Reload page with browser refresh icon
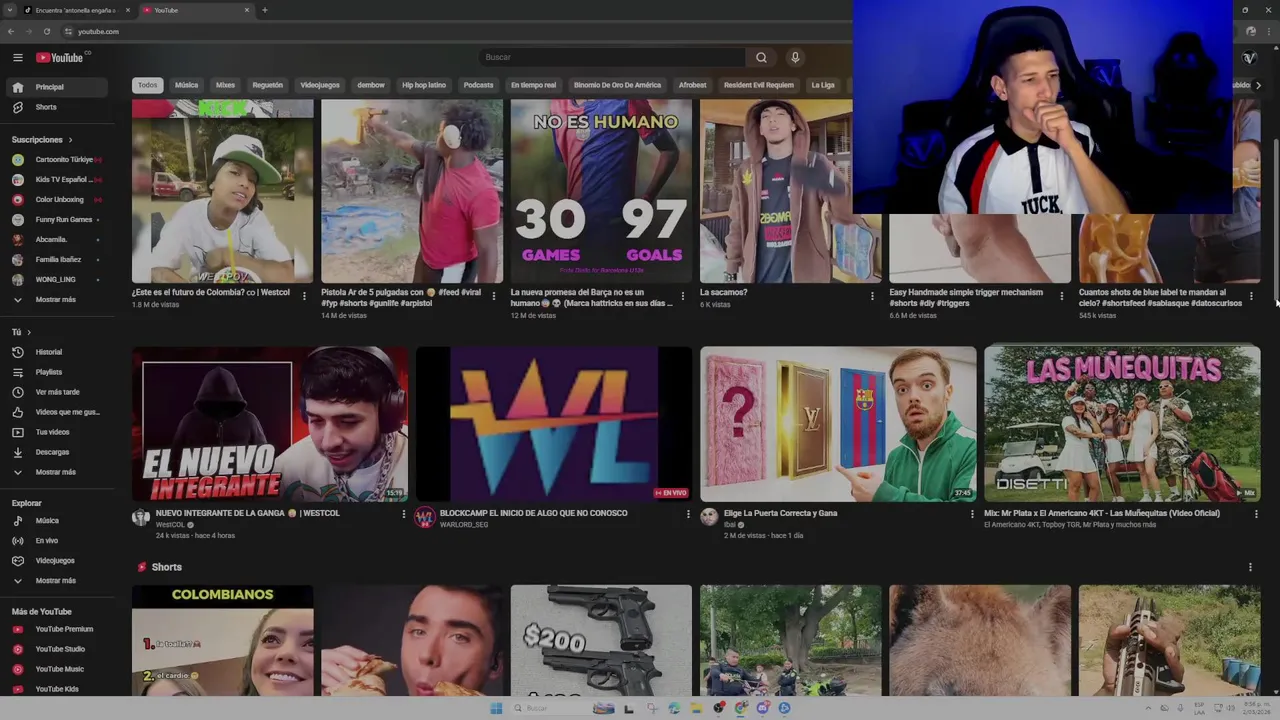The height and width of the screenshot is (720, 1280). coord(46,31)
